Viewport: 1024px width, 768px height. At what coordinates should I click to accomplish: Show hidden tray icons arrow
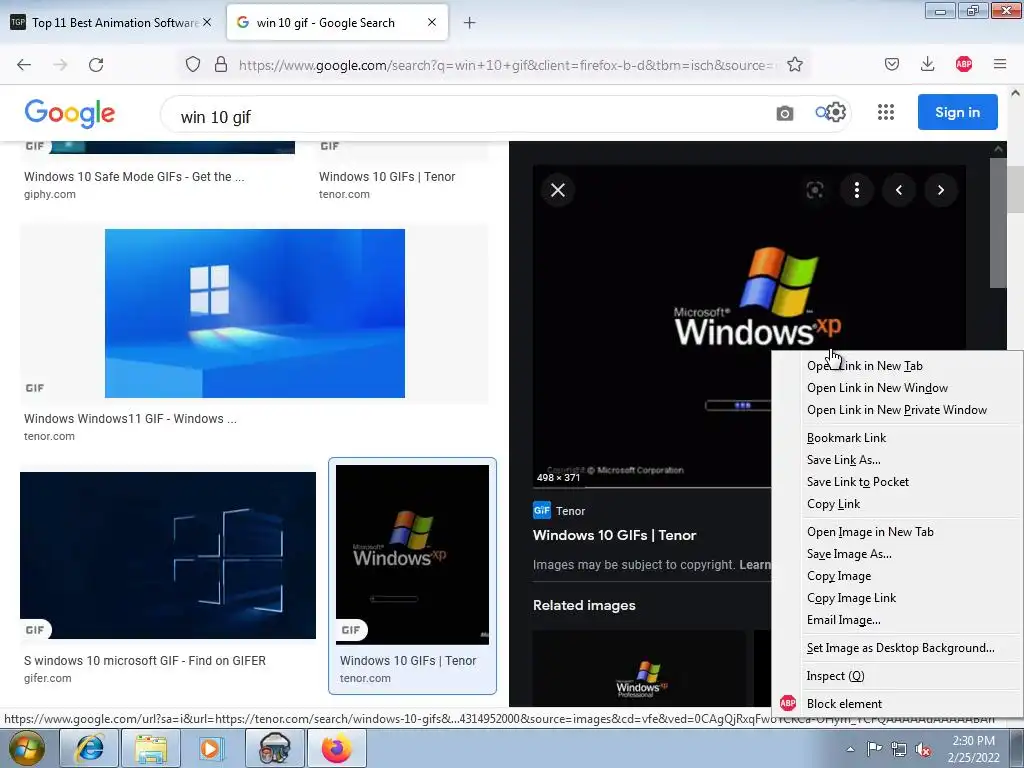coord(850,749)
